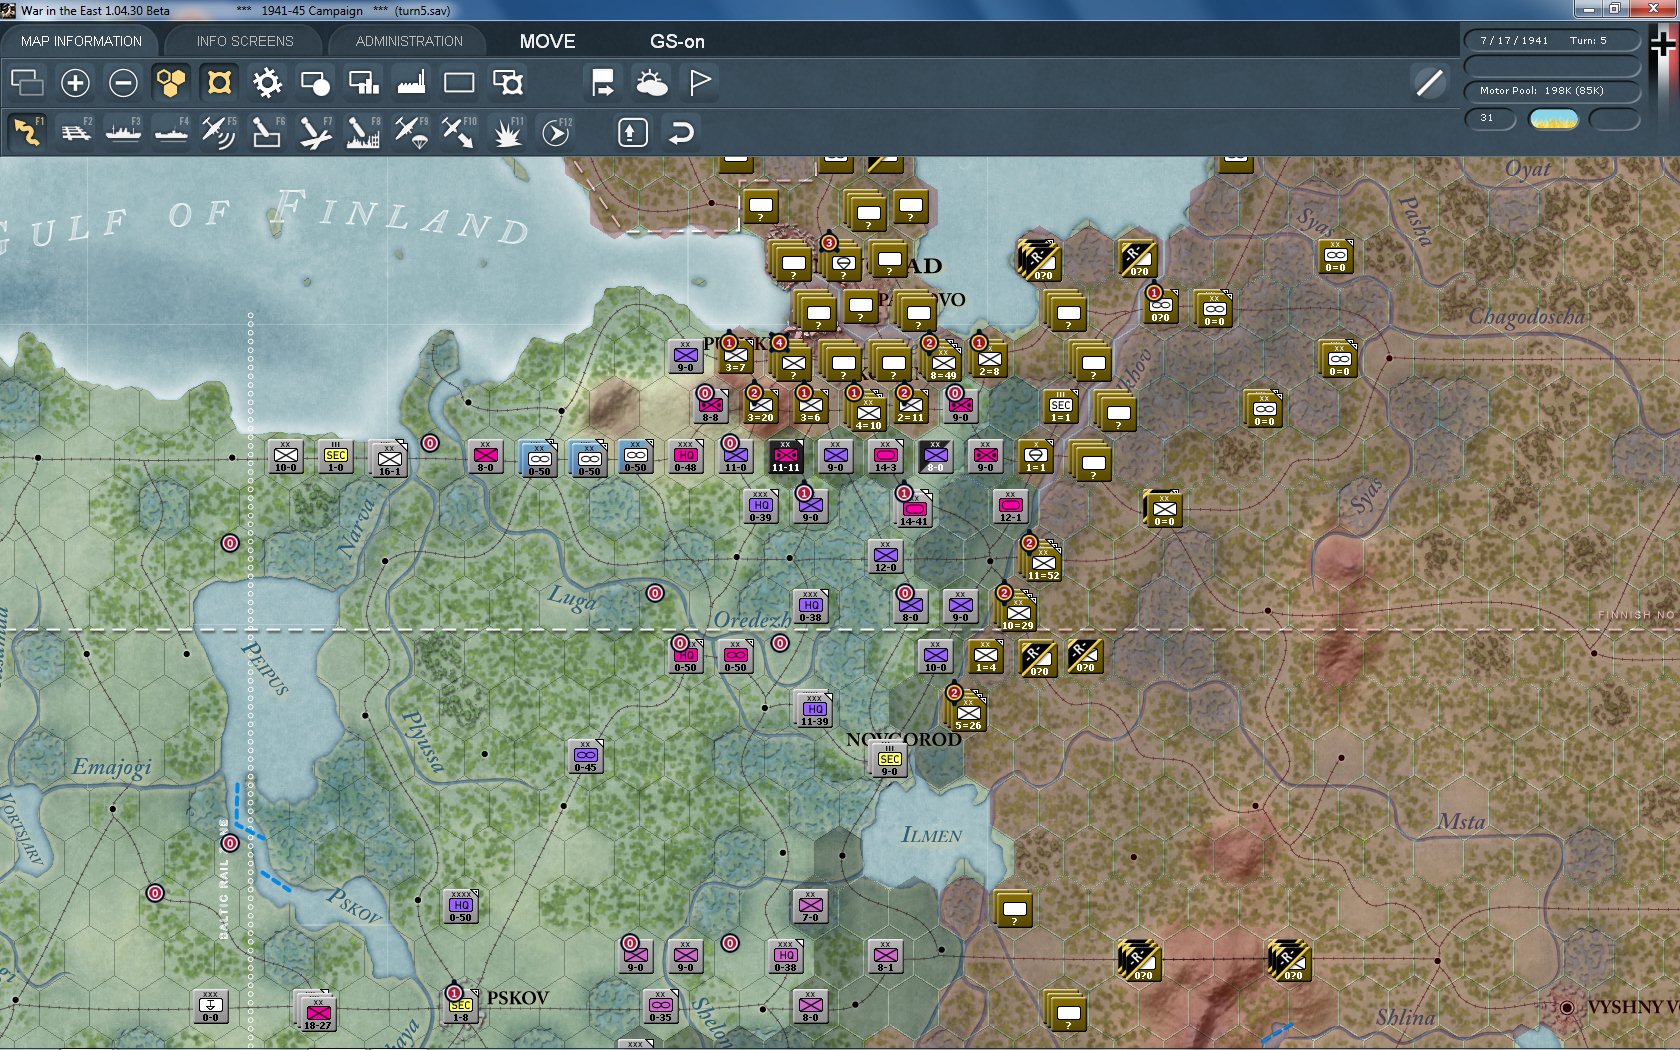The image size is (1680, 1050).
Task: Click the F12 circled arrow icon
Action: click(556, 132)
